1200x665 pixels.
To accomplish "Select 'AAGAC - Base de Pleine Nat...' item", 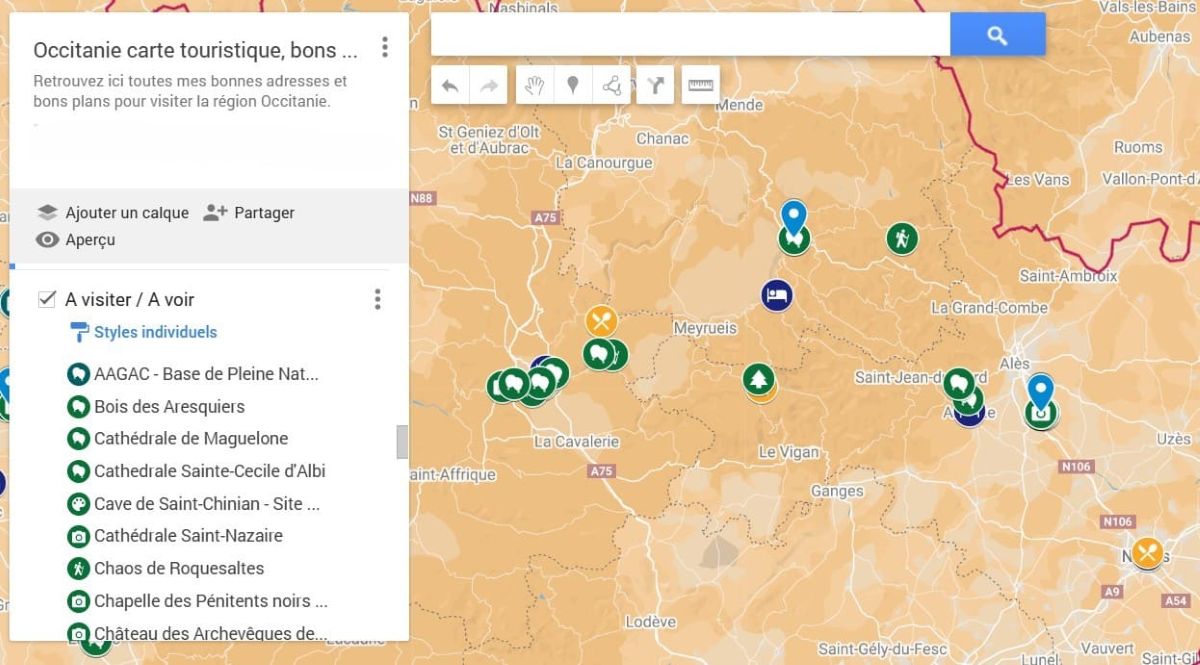I will click(206, 374).
